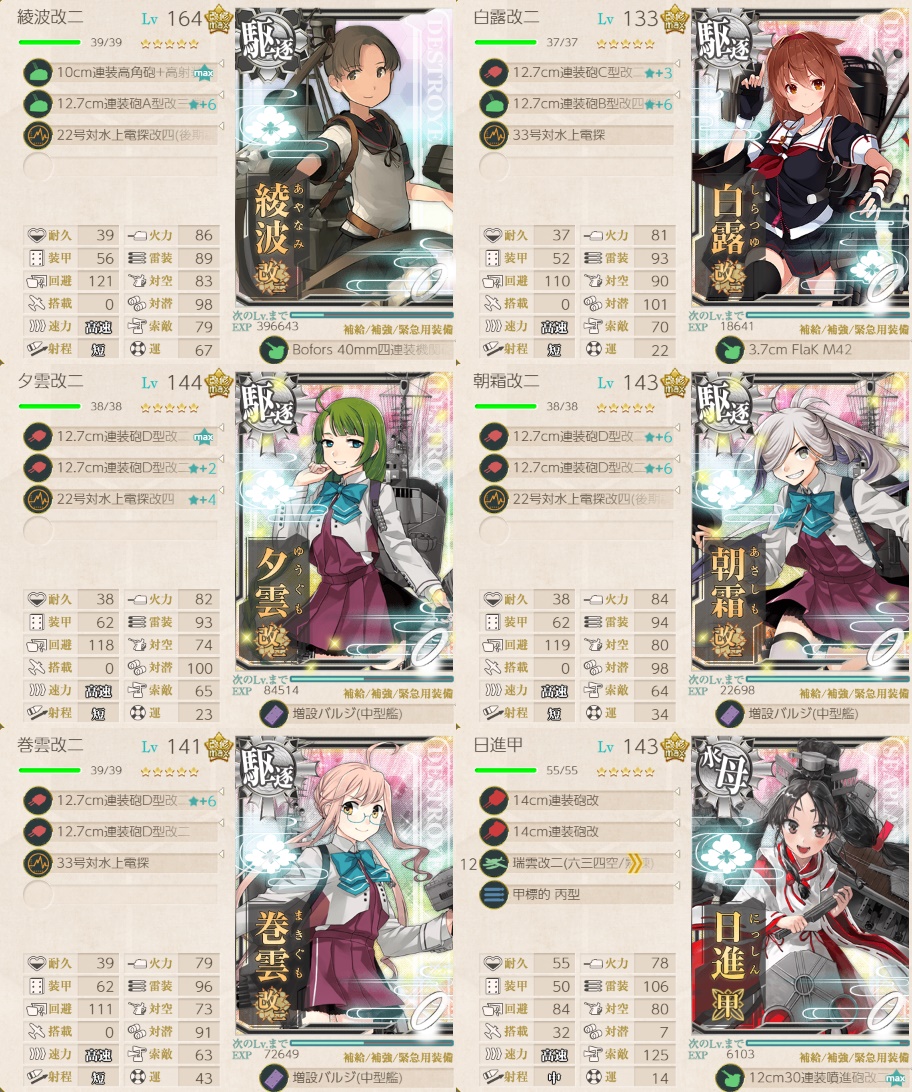Click 補給/補強/緊急用装備 label under Asashimo card

click(854, 694)
